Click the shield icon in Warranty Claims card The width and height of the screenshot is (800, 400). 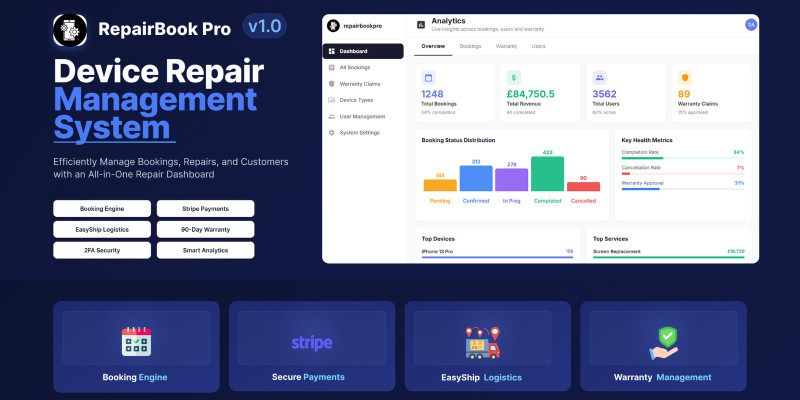click(x=685, y=77)
